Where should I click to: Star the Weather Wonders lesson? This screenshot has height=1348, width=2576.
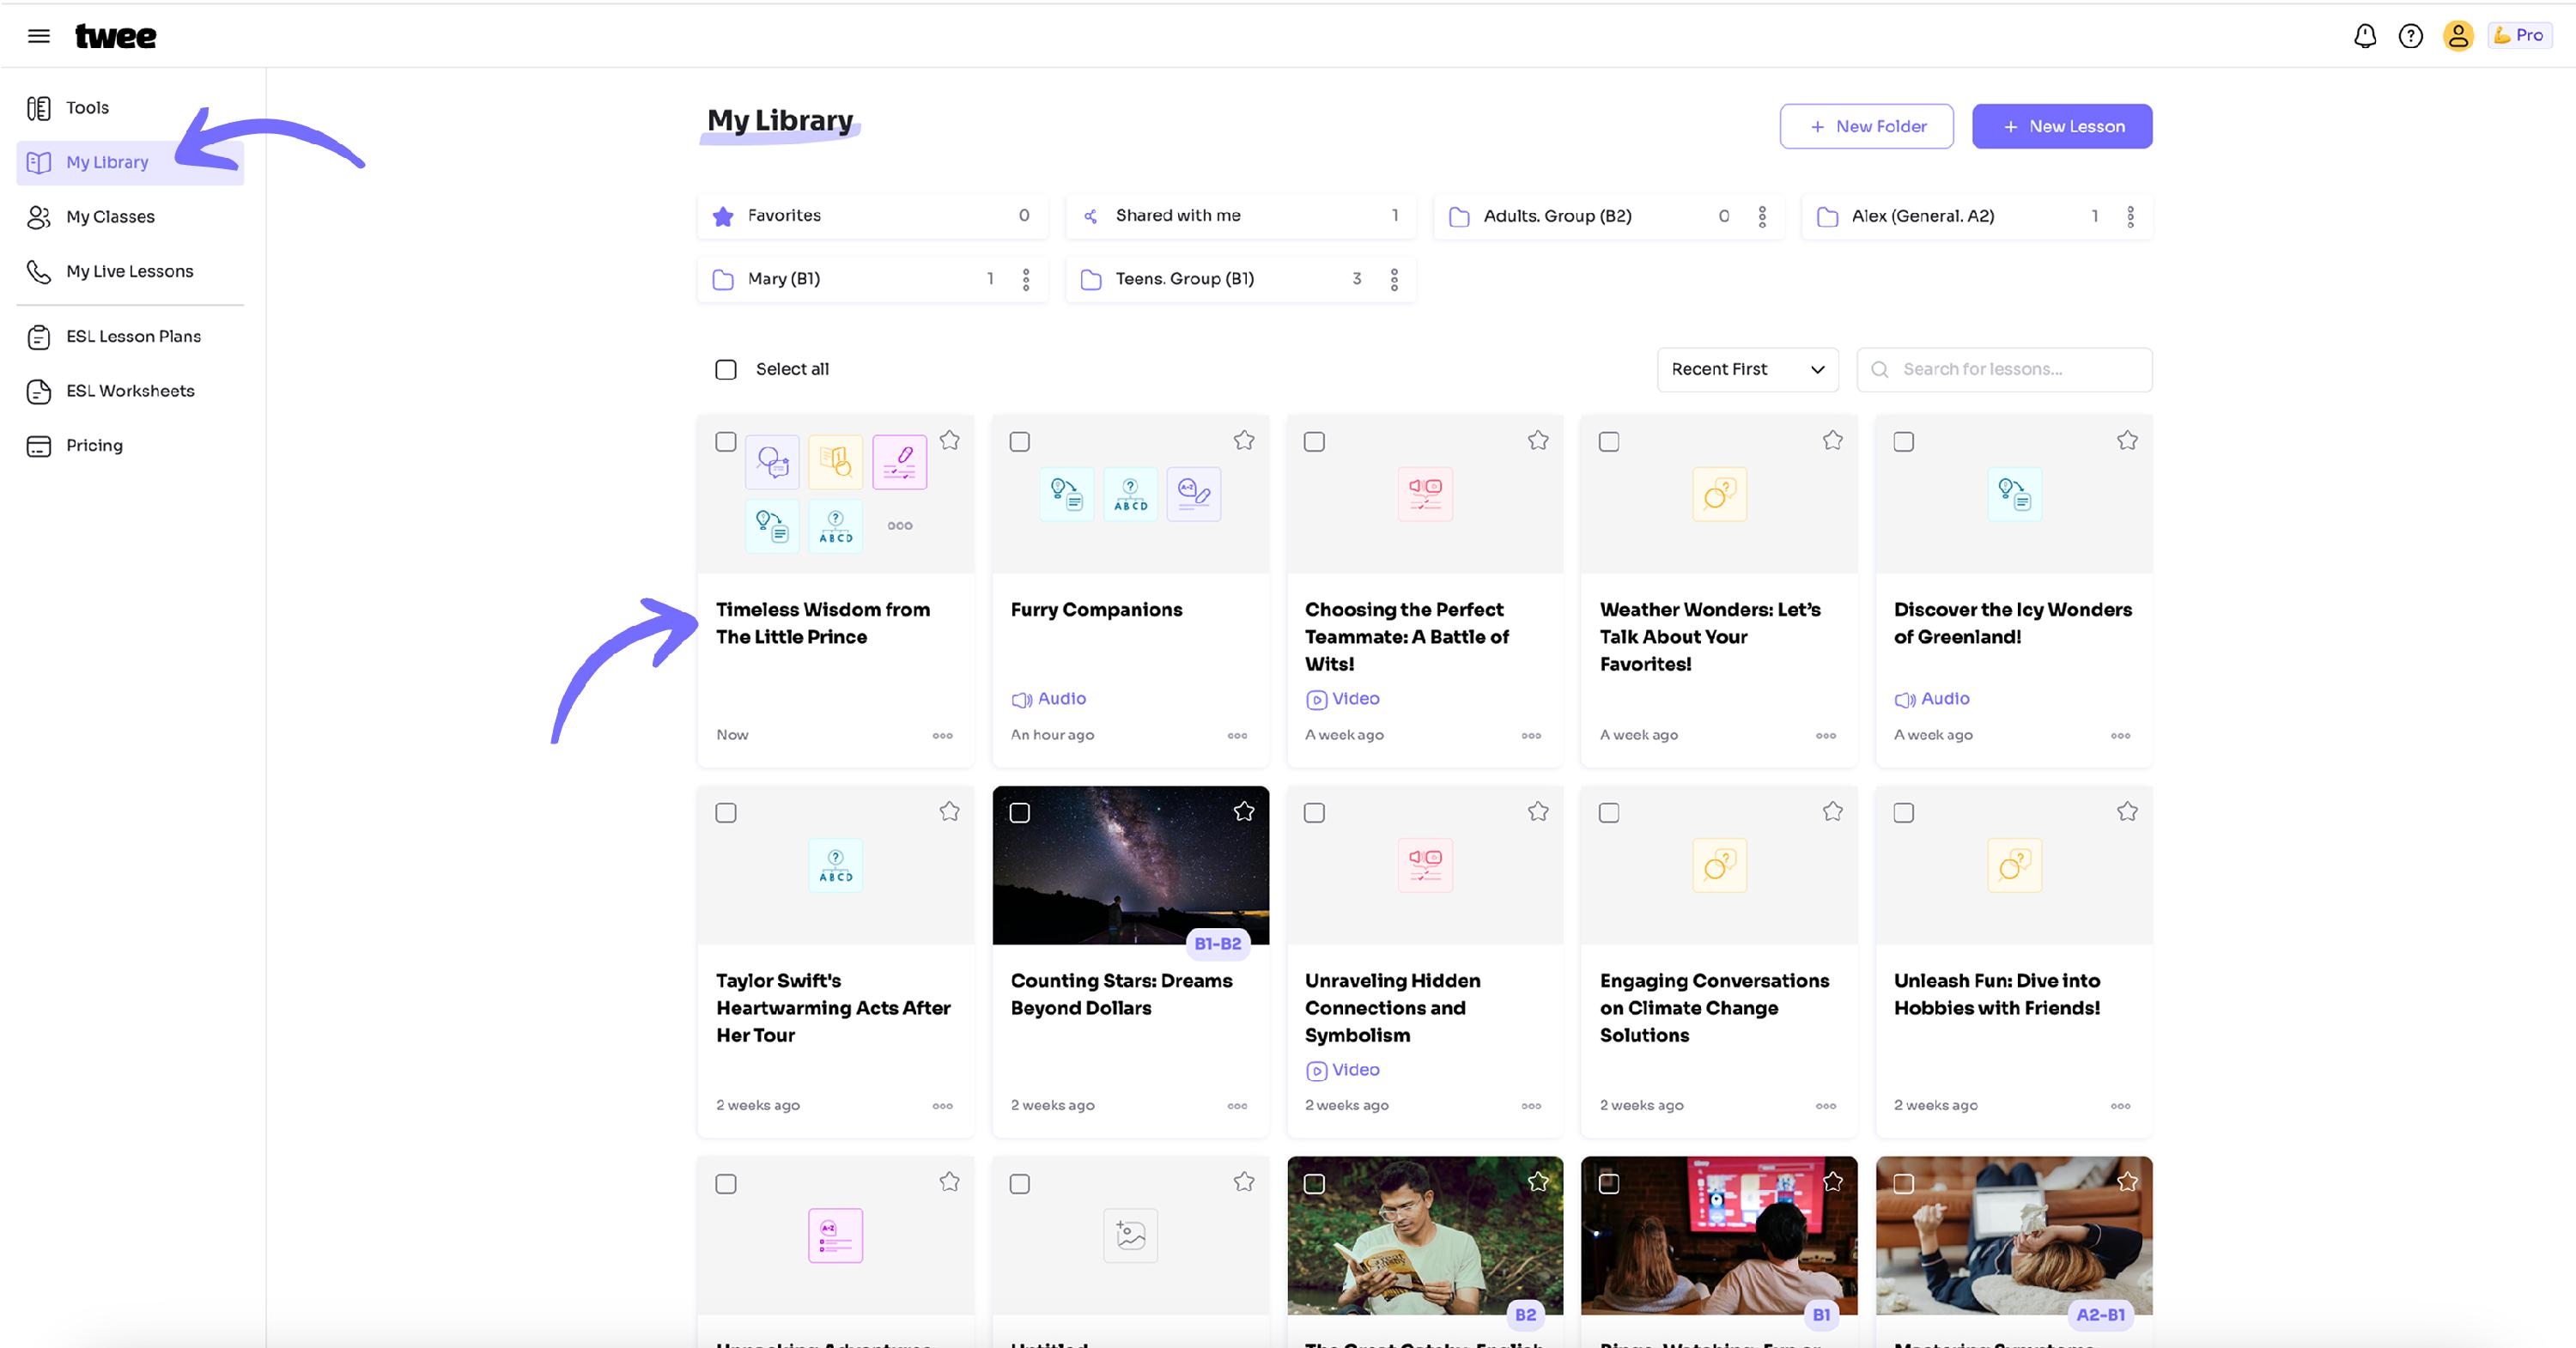[1833, 440]
